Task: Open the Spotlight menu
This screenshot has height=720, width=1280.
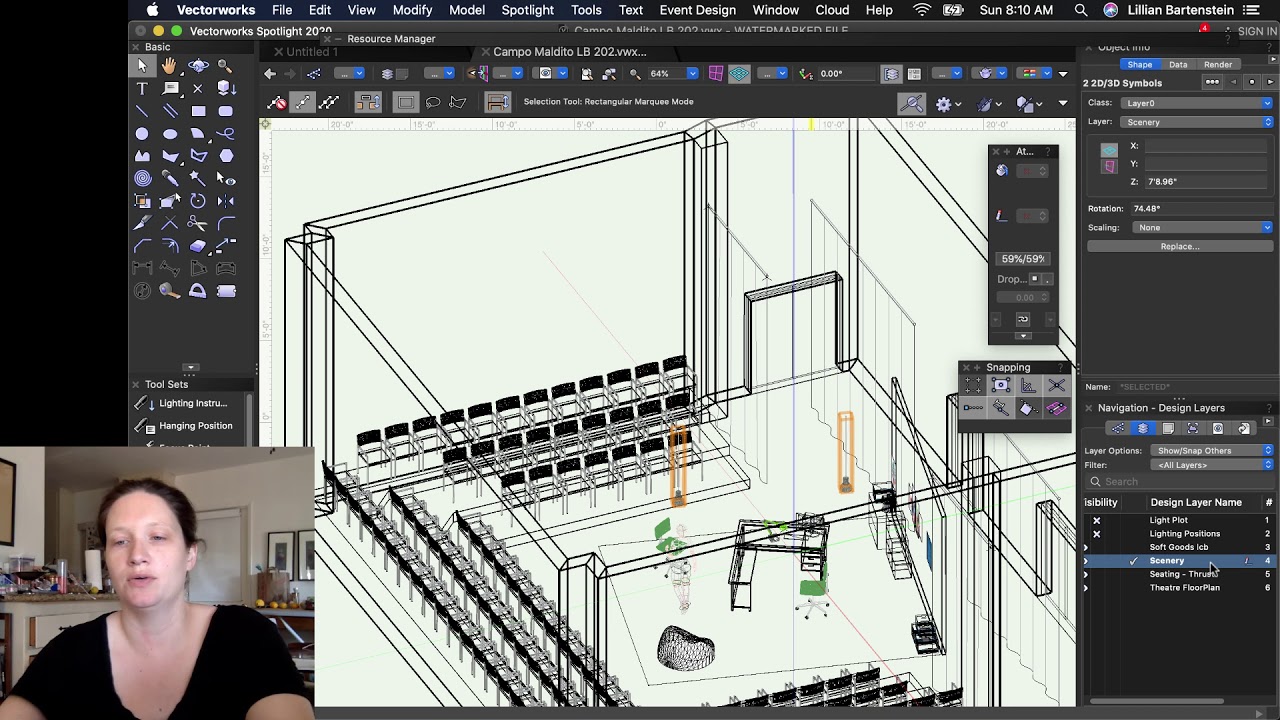Action: [x=527, y=10]
